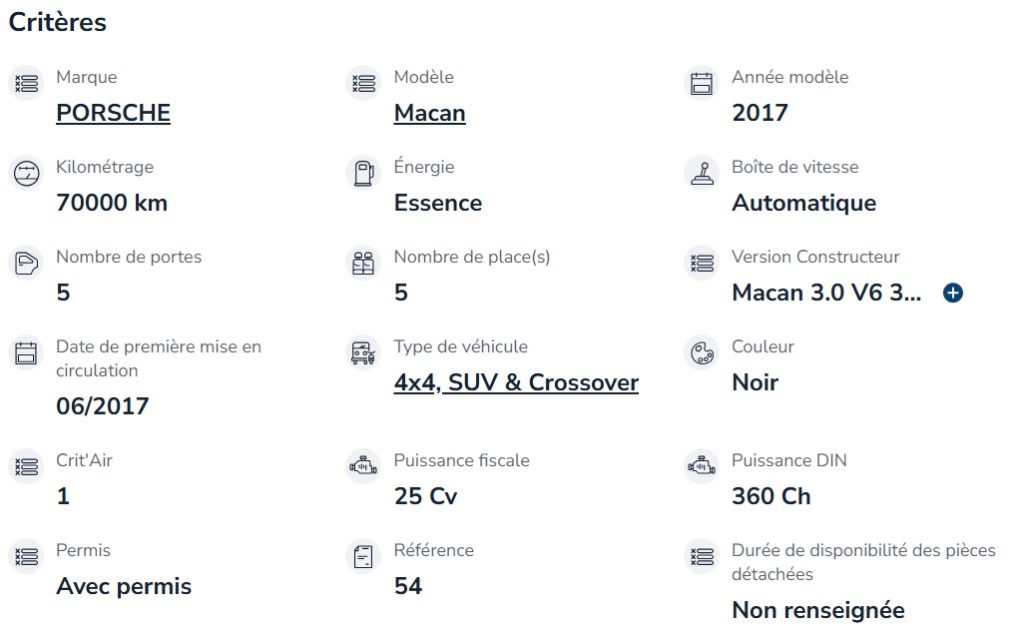The width and height of the screenshot is (1024, 638).
Task: Click the Kilométrage odometer icon
Action: tap(27, 173)
